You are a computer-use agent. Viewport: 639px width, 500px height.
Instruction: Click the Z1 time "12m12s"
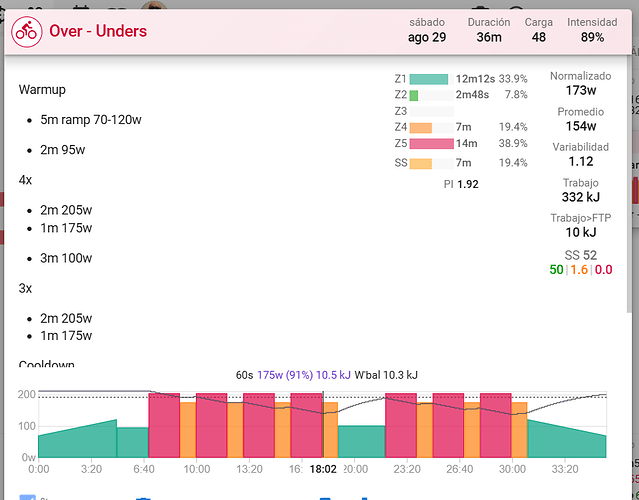point(475,79)
